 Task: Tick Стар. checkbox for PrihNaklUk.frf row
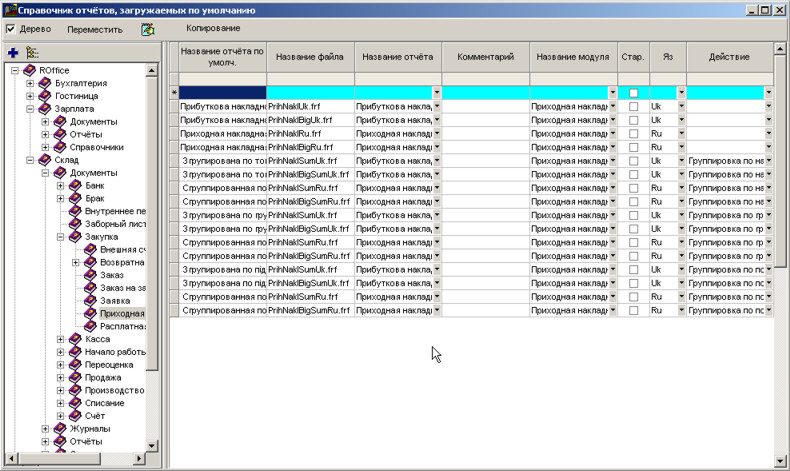click(x=633, y=105)
